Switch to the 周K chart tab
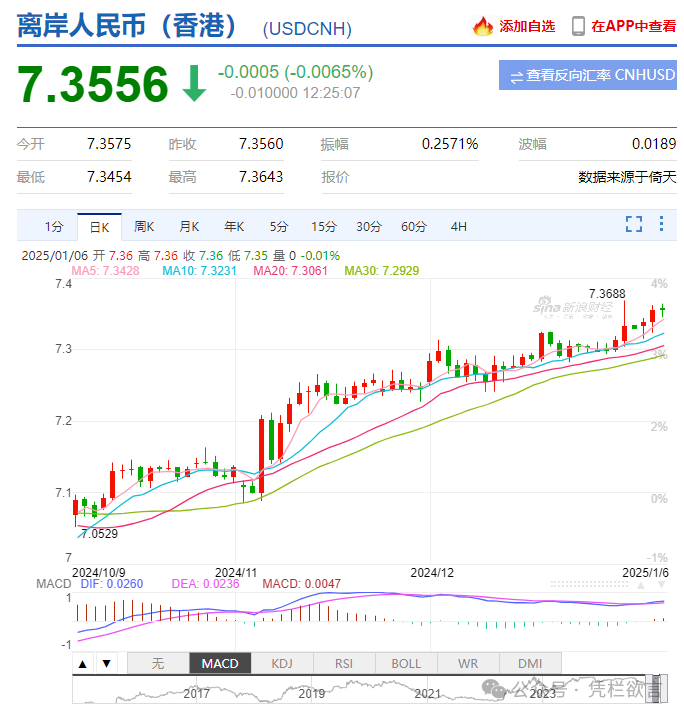The height and width of the screenshot is (716, 684). 144,227
